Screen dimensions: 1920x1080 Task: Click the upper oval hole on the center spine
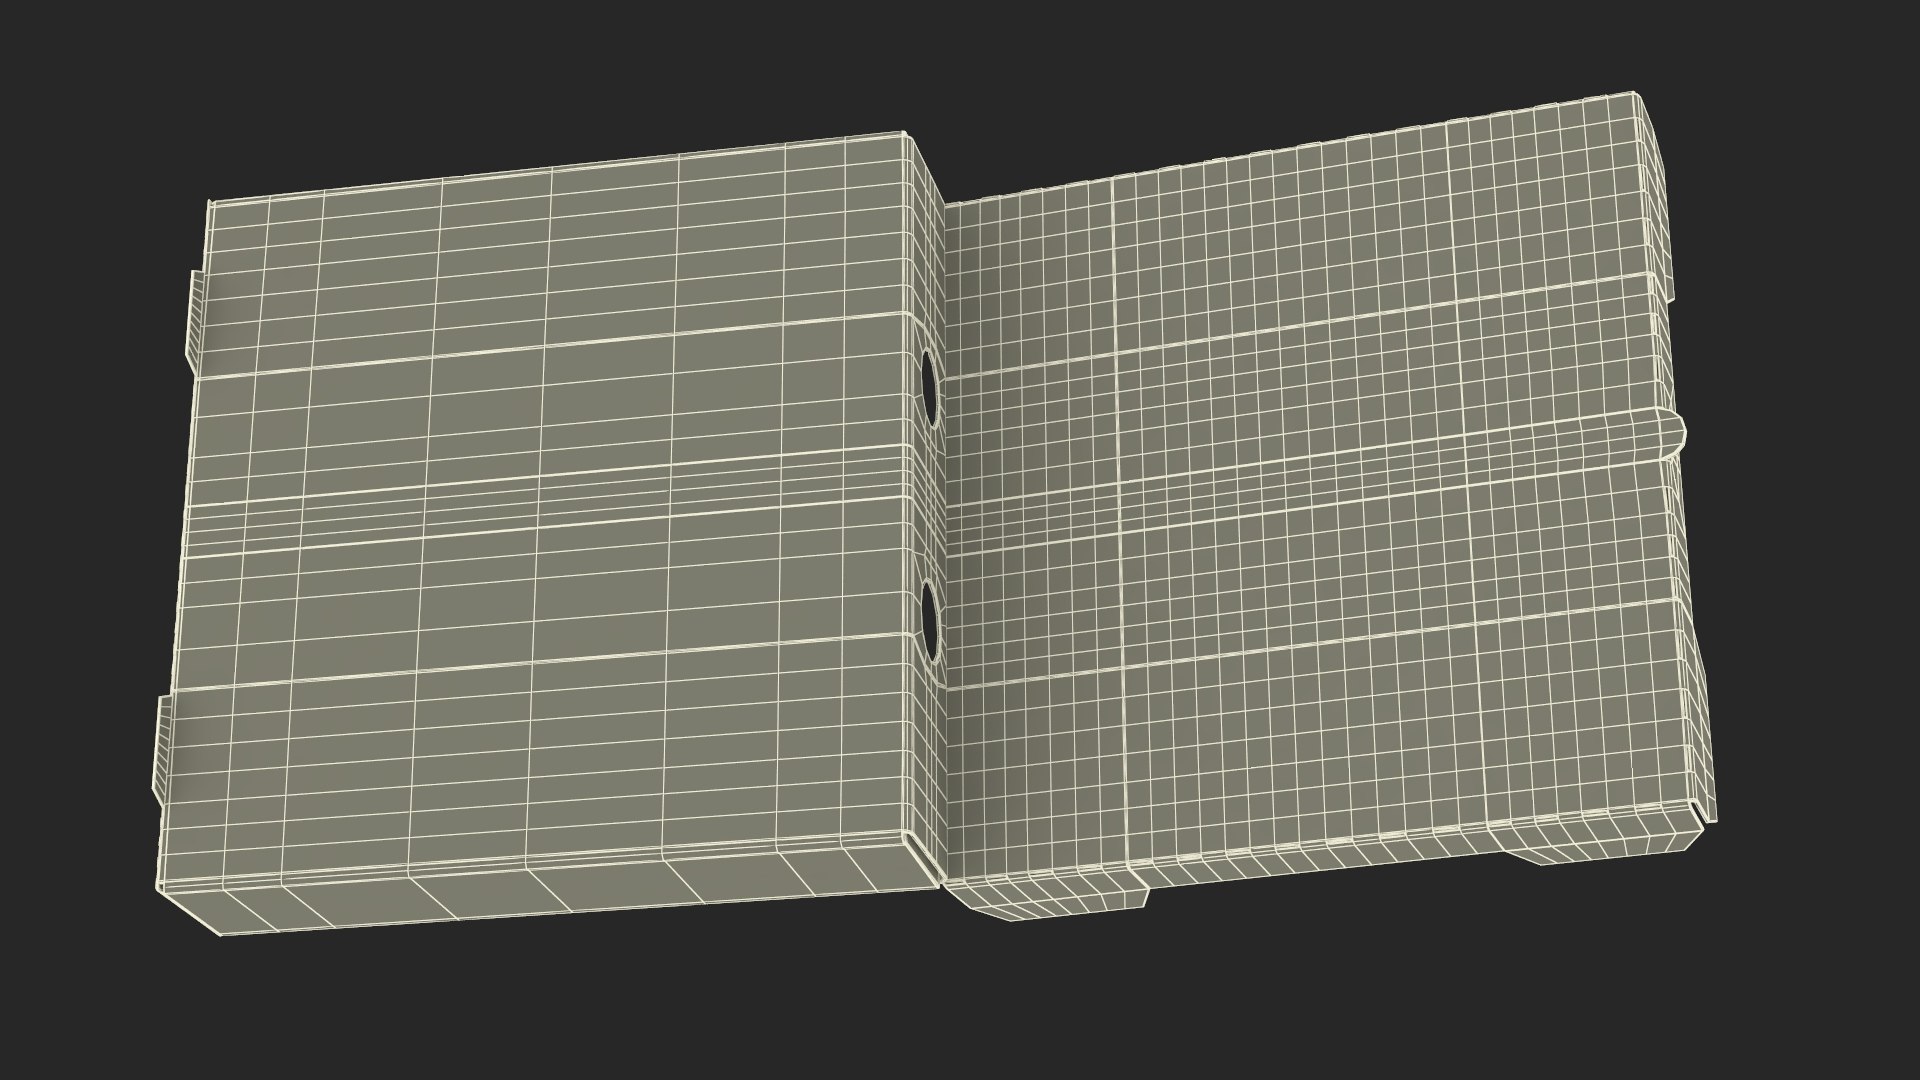click(930, 383)
